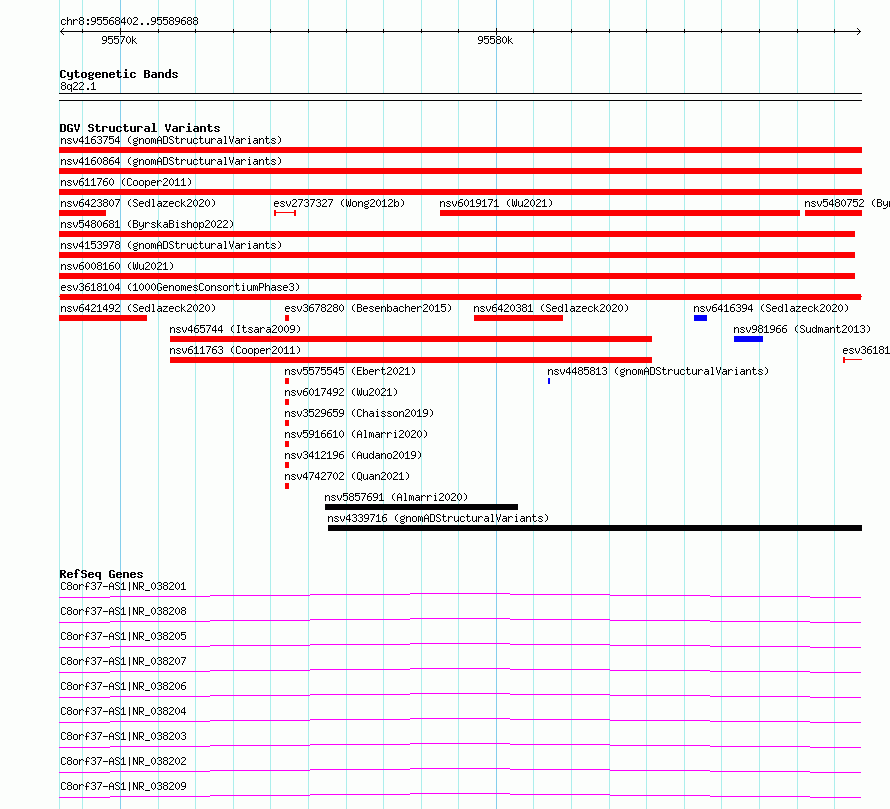This screenshot has height=809, width=890.
Task: Open the nsv5857691 Almarri2020 label
Action: [x=396, y=497]
